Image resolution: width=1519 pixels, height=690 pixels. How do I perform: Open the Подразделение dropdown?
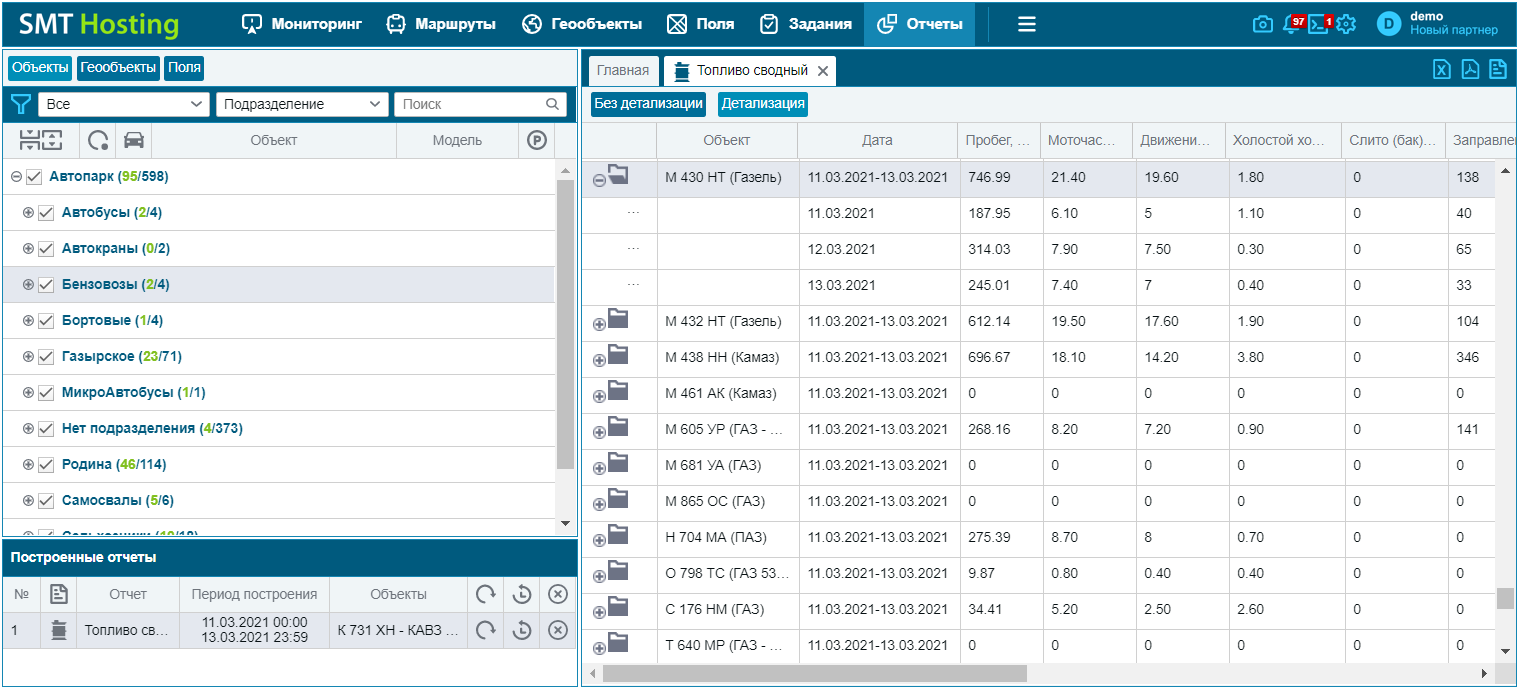[x=302, y=104]
